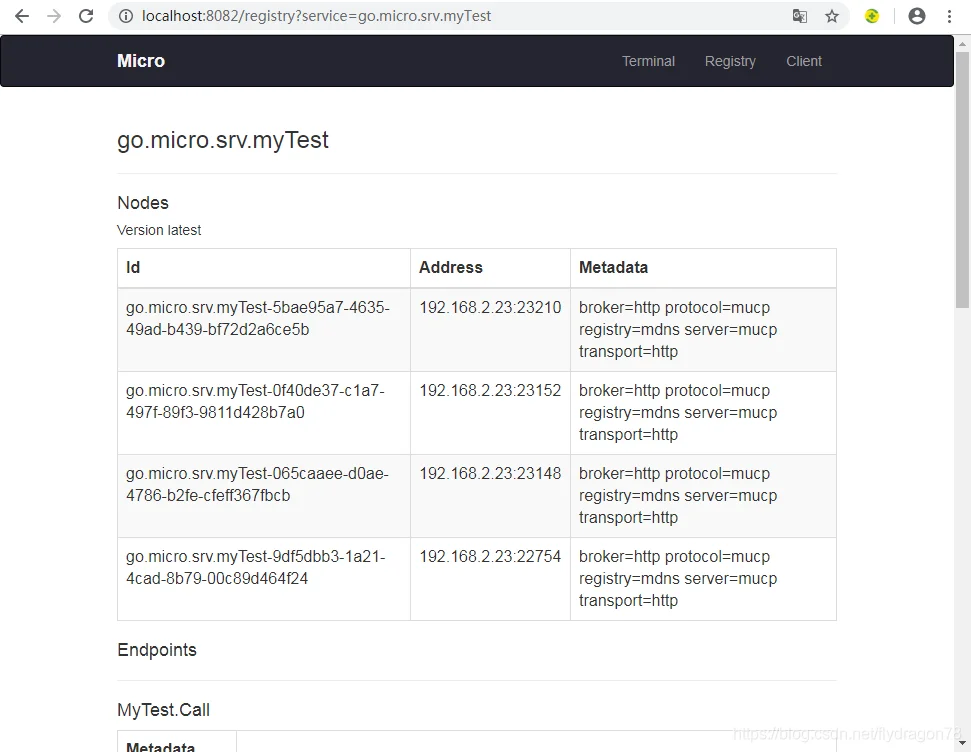The image size is (971, 752).
Task: Open the translate page icon
Action: tap(799, 16)
